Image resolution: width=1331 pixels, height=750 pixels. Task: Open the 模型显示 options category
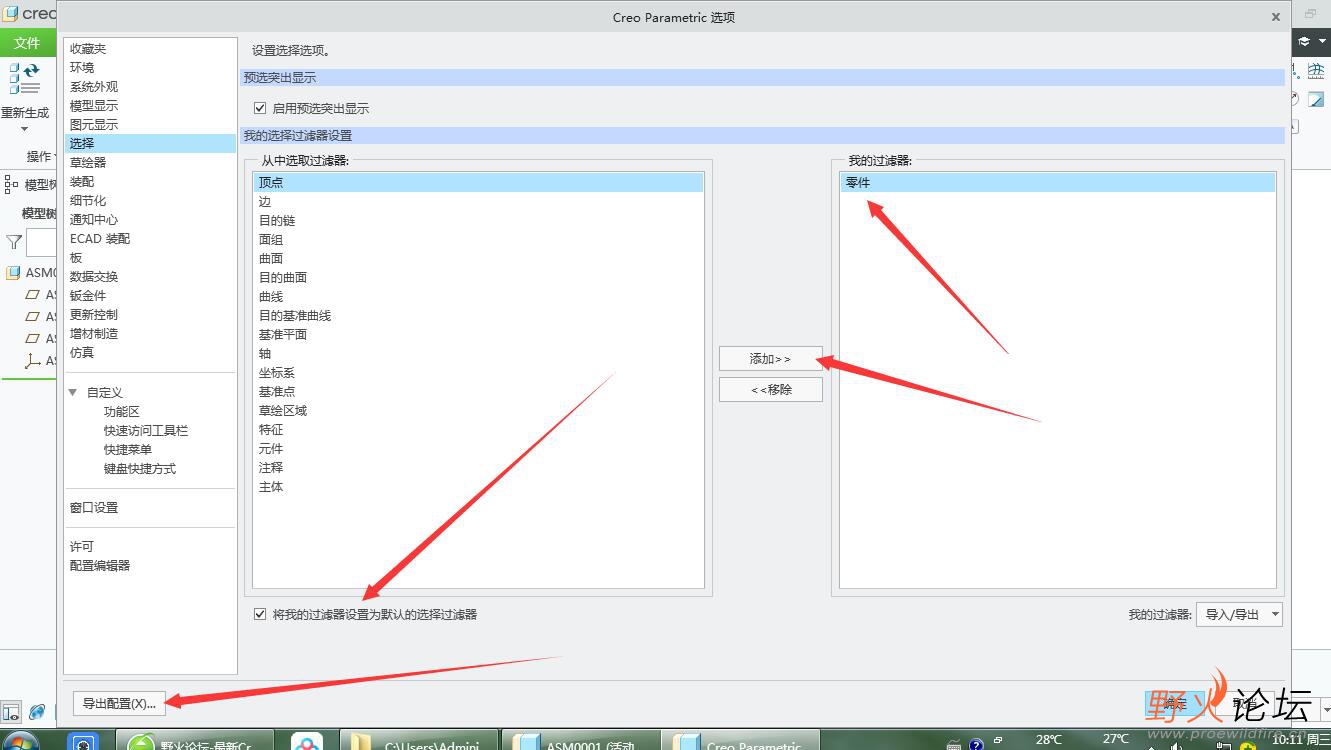(x=94, y=105)
